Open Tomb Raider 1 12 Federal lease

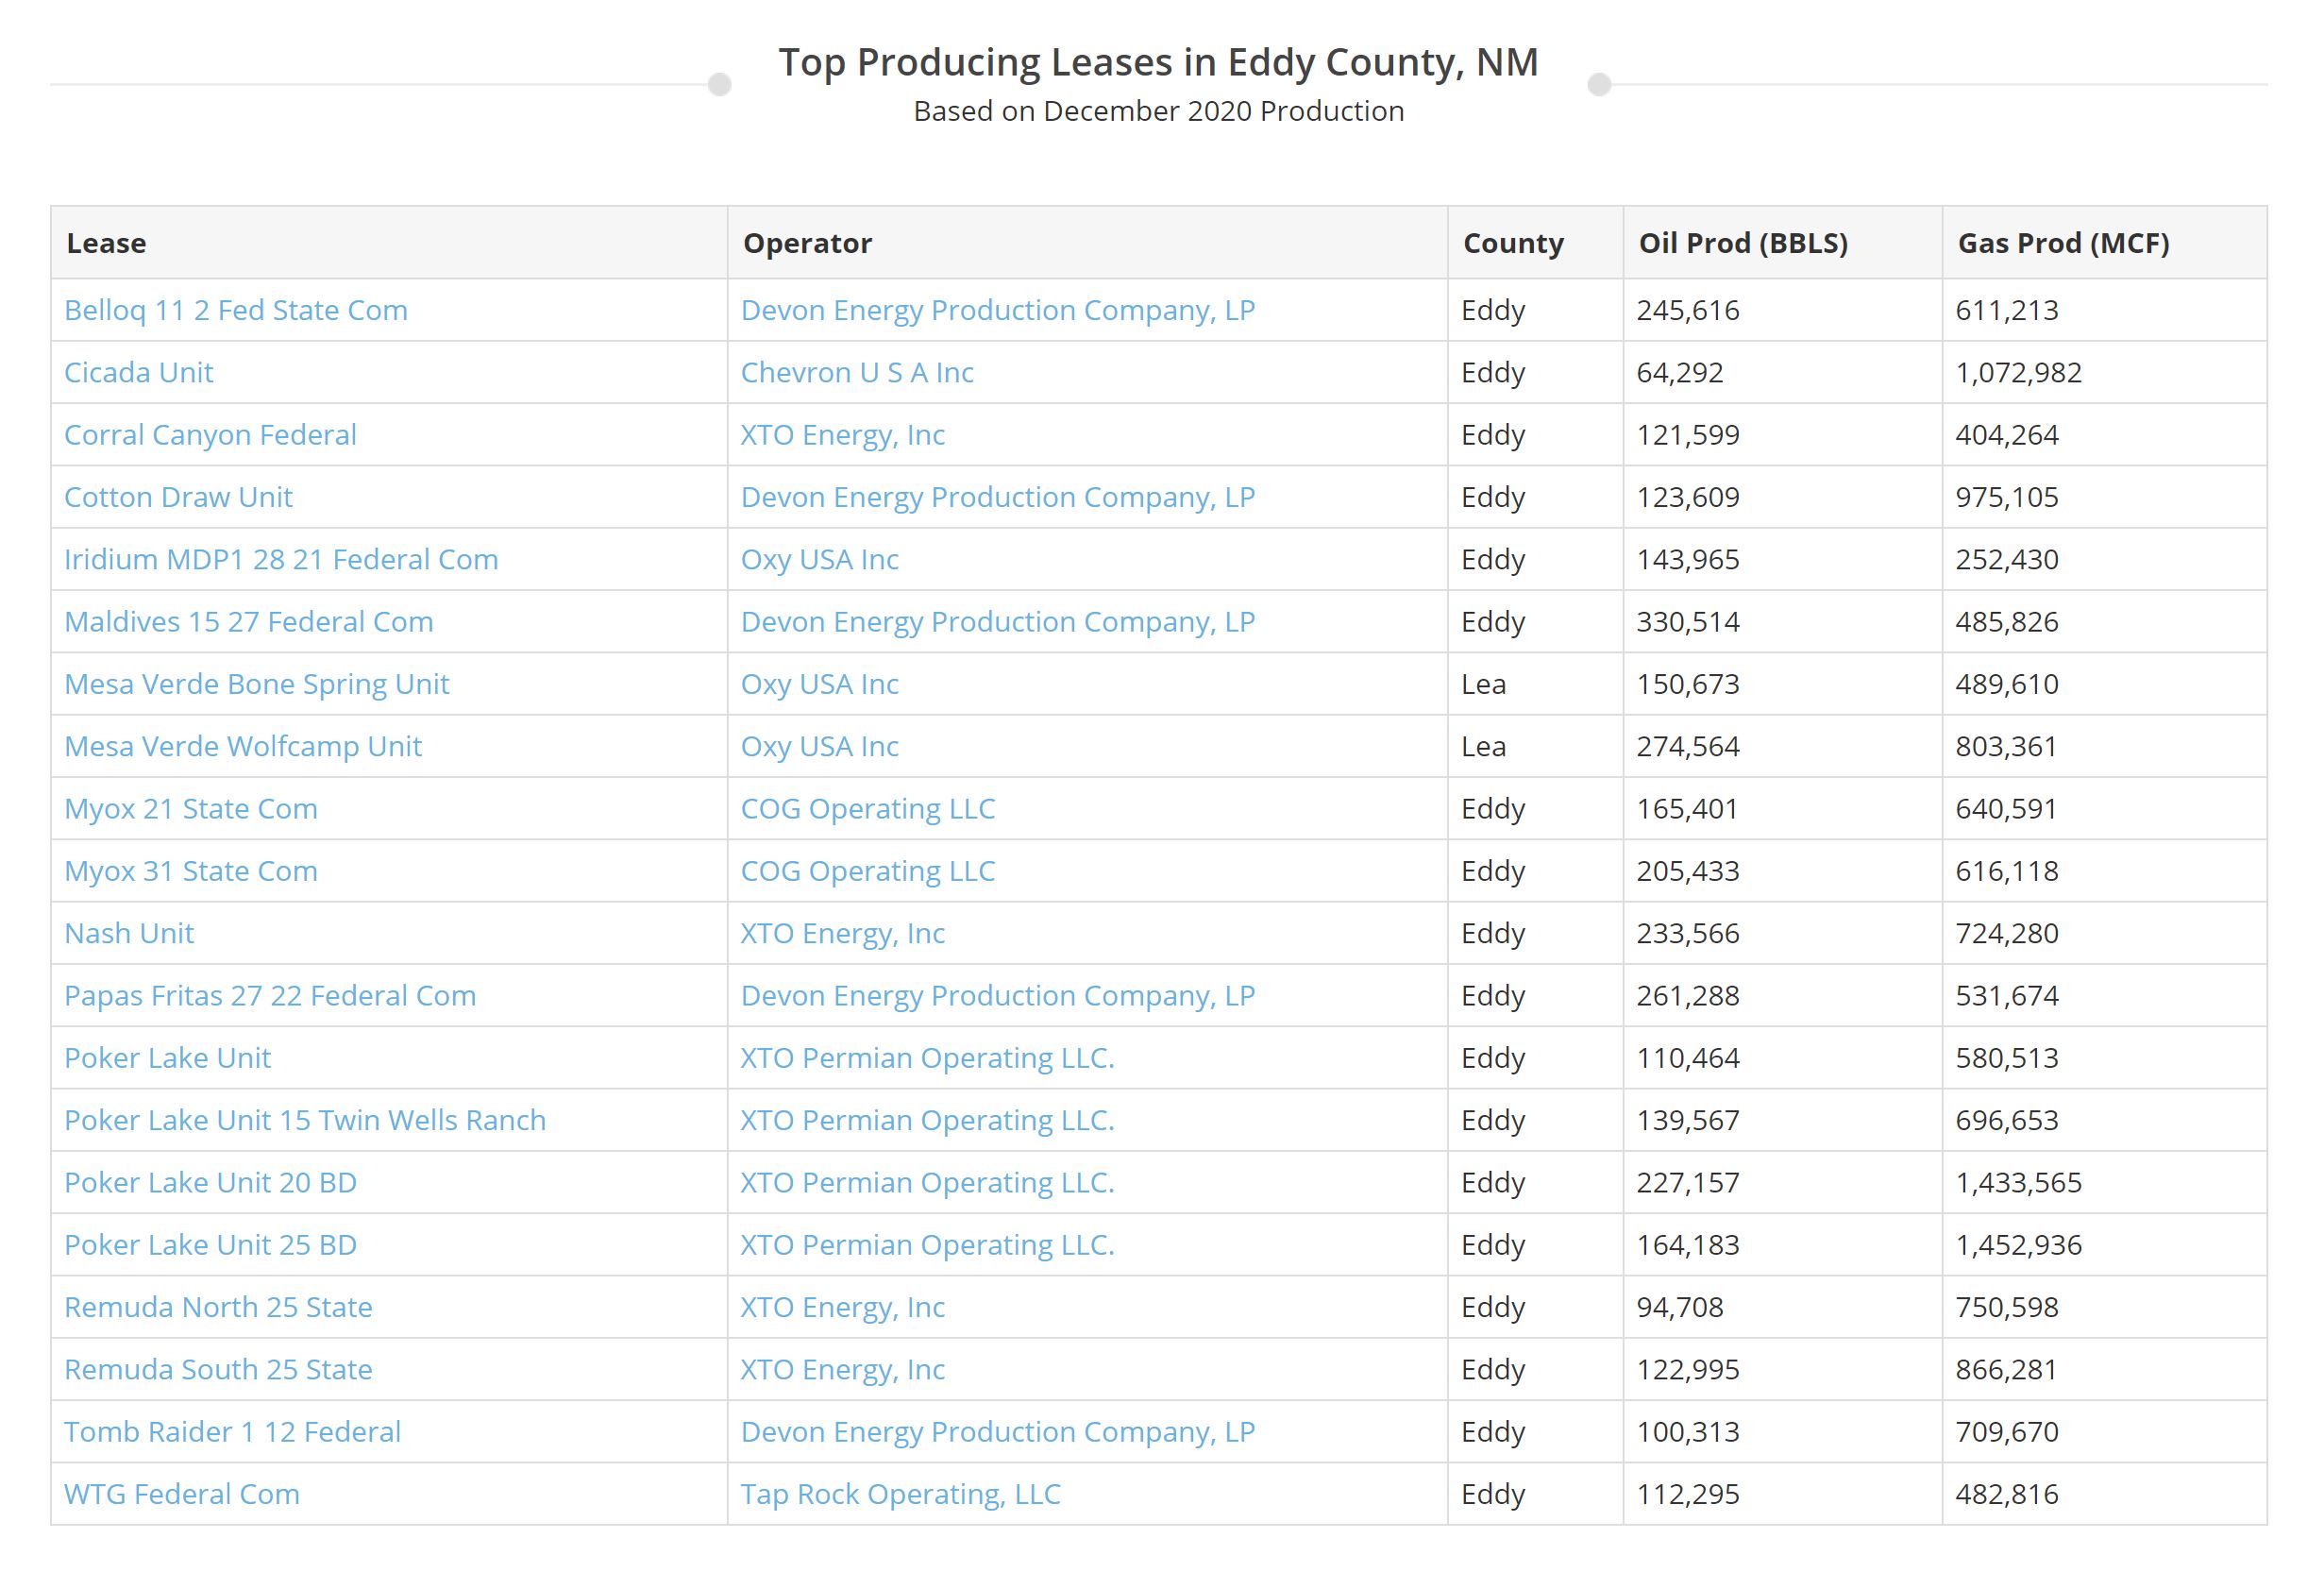pyautogui.click(x=233, y=1432)
